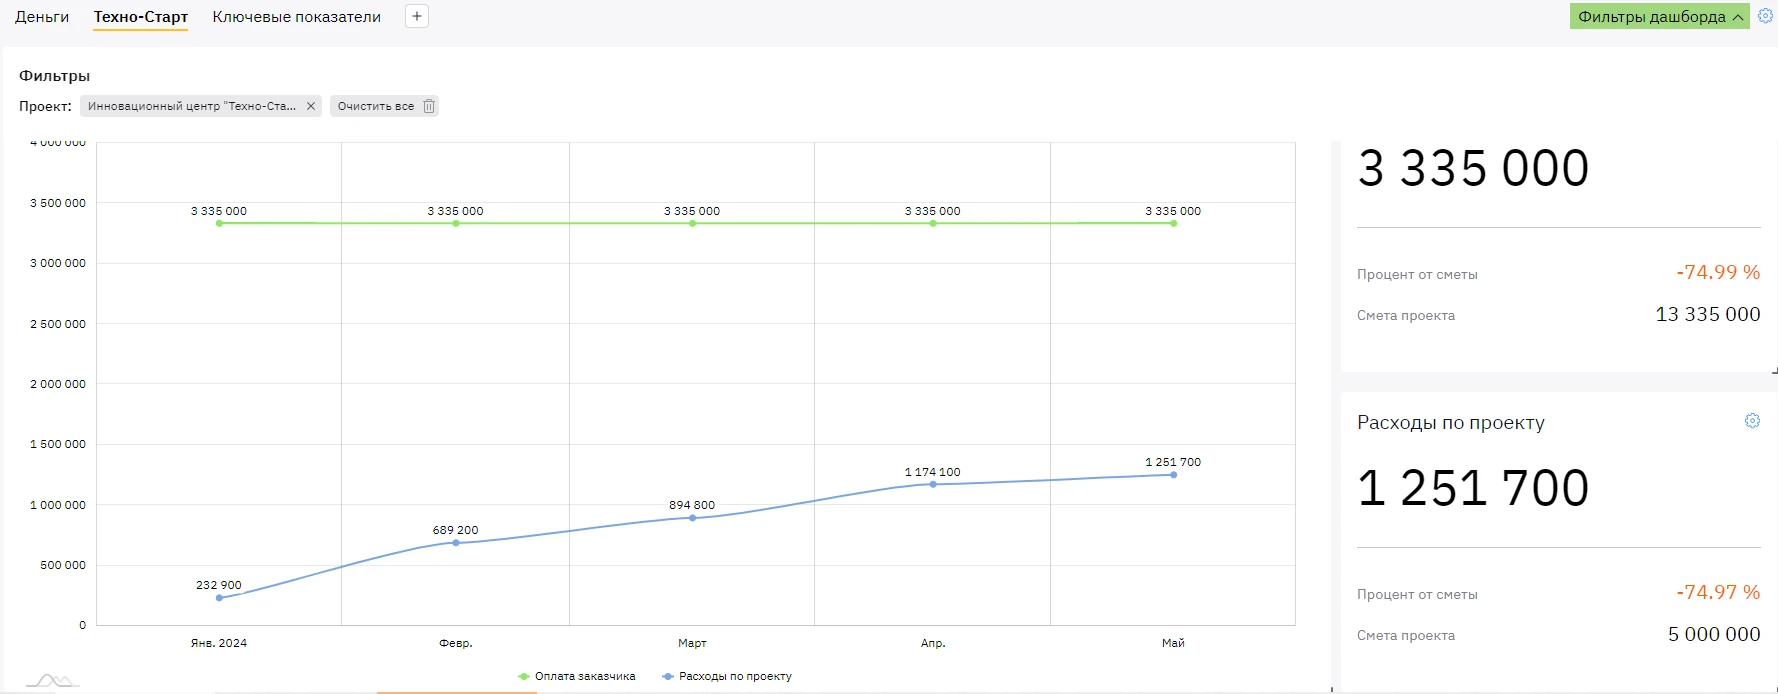Click the 232 900 data point for January

[219, 598]
